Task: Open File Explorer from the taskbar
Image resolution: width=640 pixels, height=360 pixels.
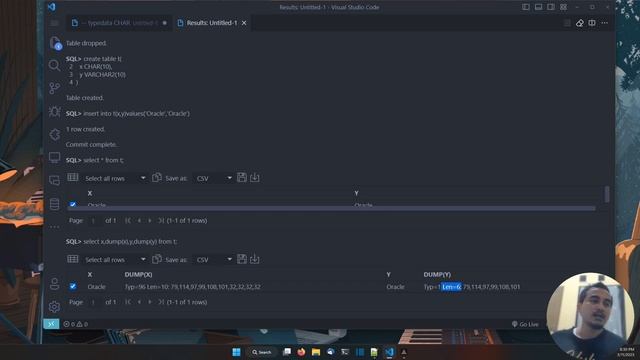Action: click(x=316, y=352)
